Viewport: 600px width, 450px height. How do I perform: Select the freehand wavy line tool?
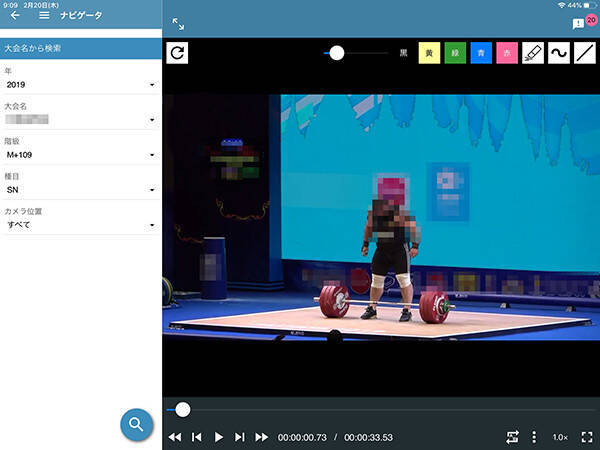tap(559, 53)
